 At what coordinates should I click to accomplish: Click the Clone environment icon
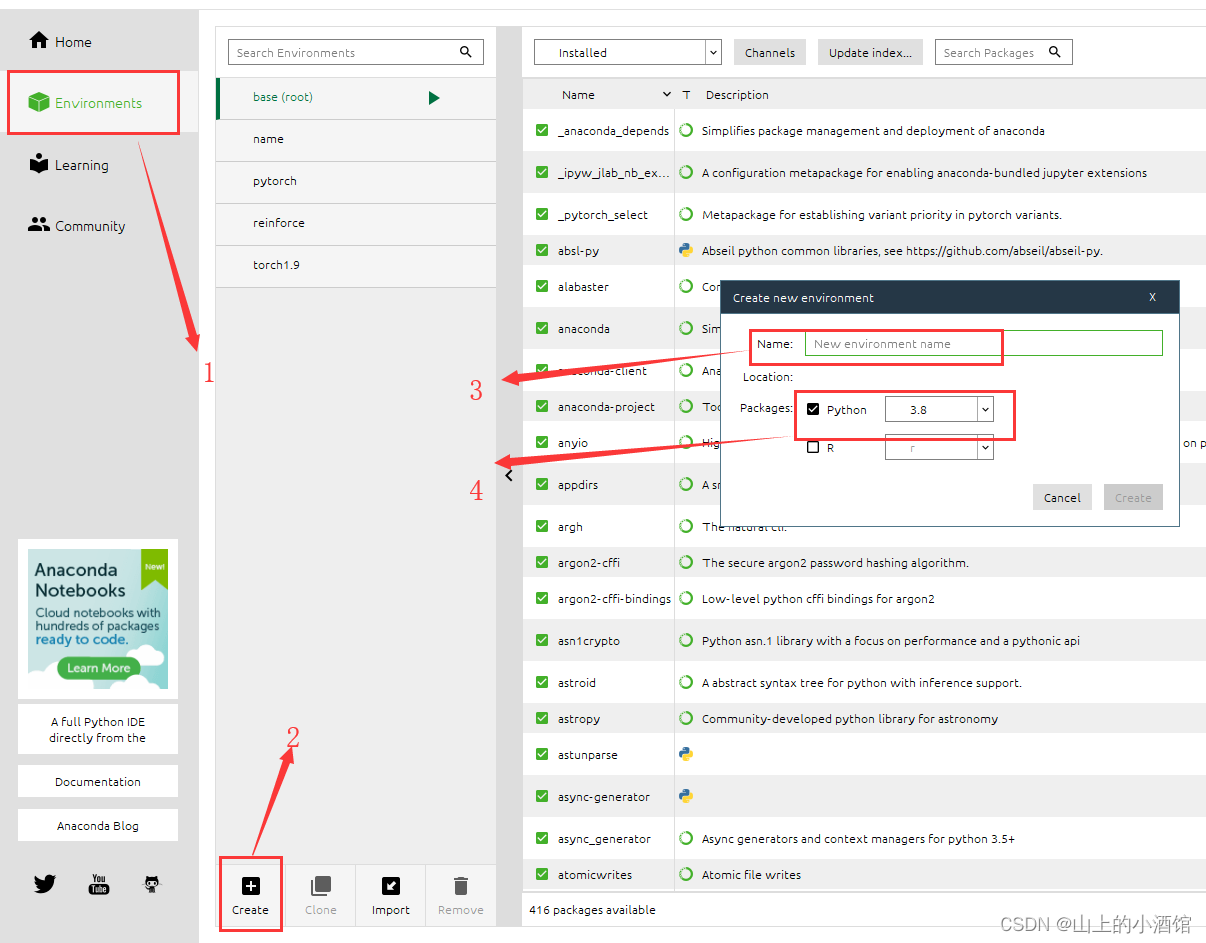(x=321, y=885)
